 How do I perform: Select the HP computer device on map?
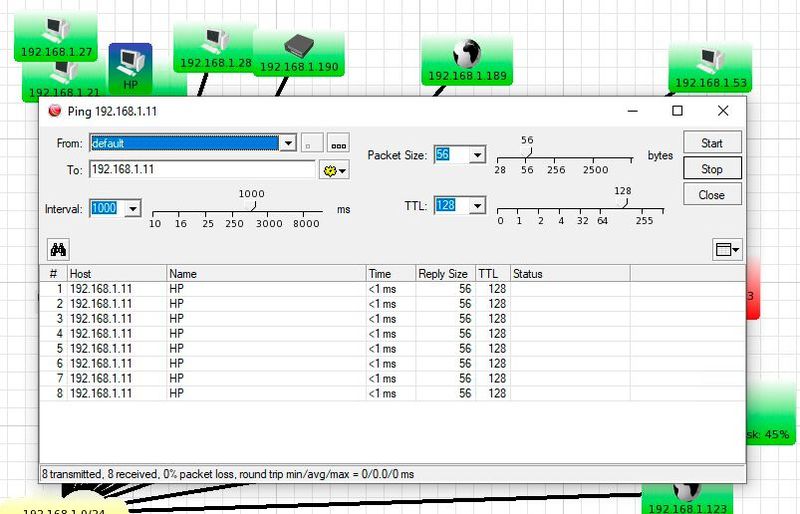(x=130, y=68)
